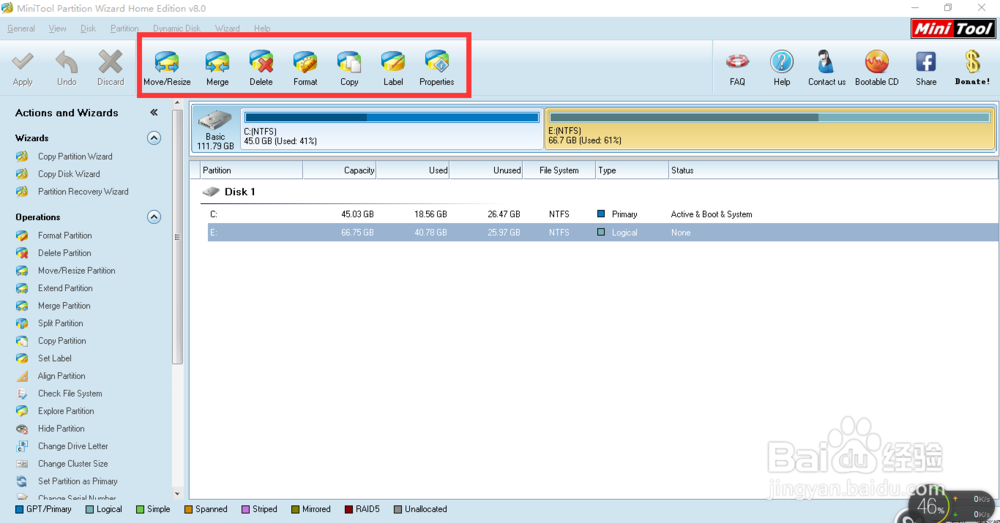Click the Copy toolbar icon
This screenshot has width=1000, height=523.
click(x=349, y=62)
